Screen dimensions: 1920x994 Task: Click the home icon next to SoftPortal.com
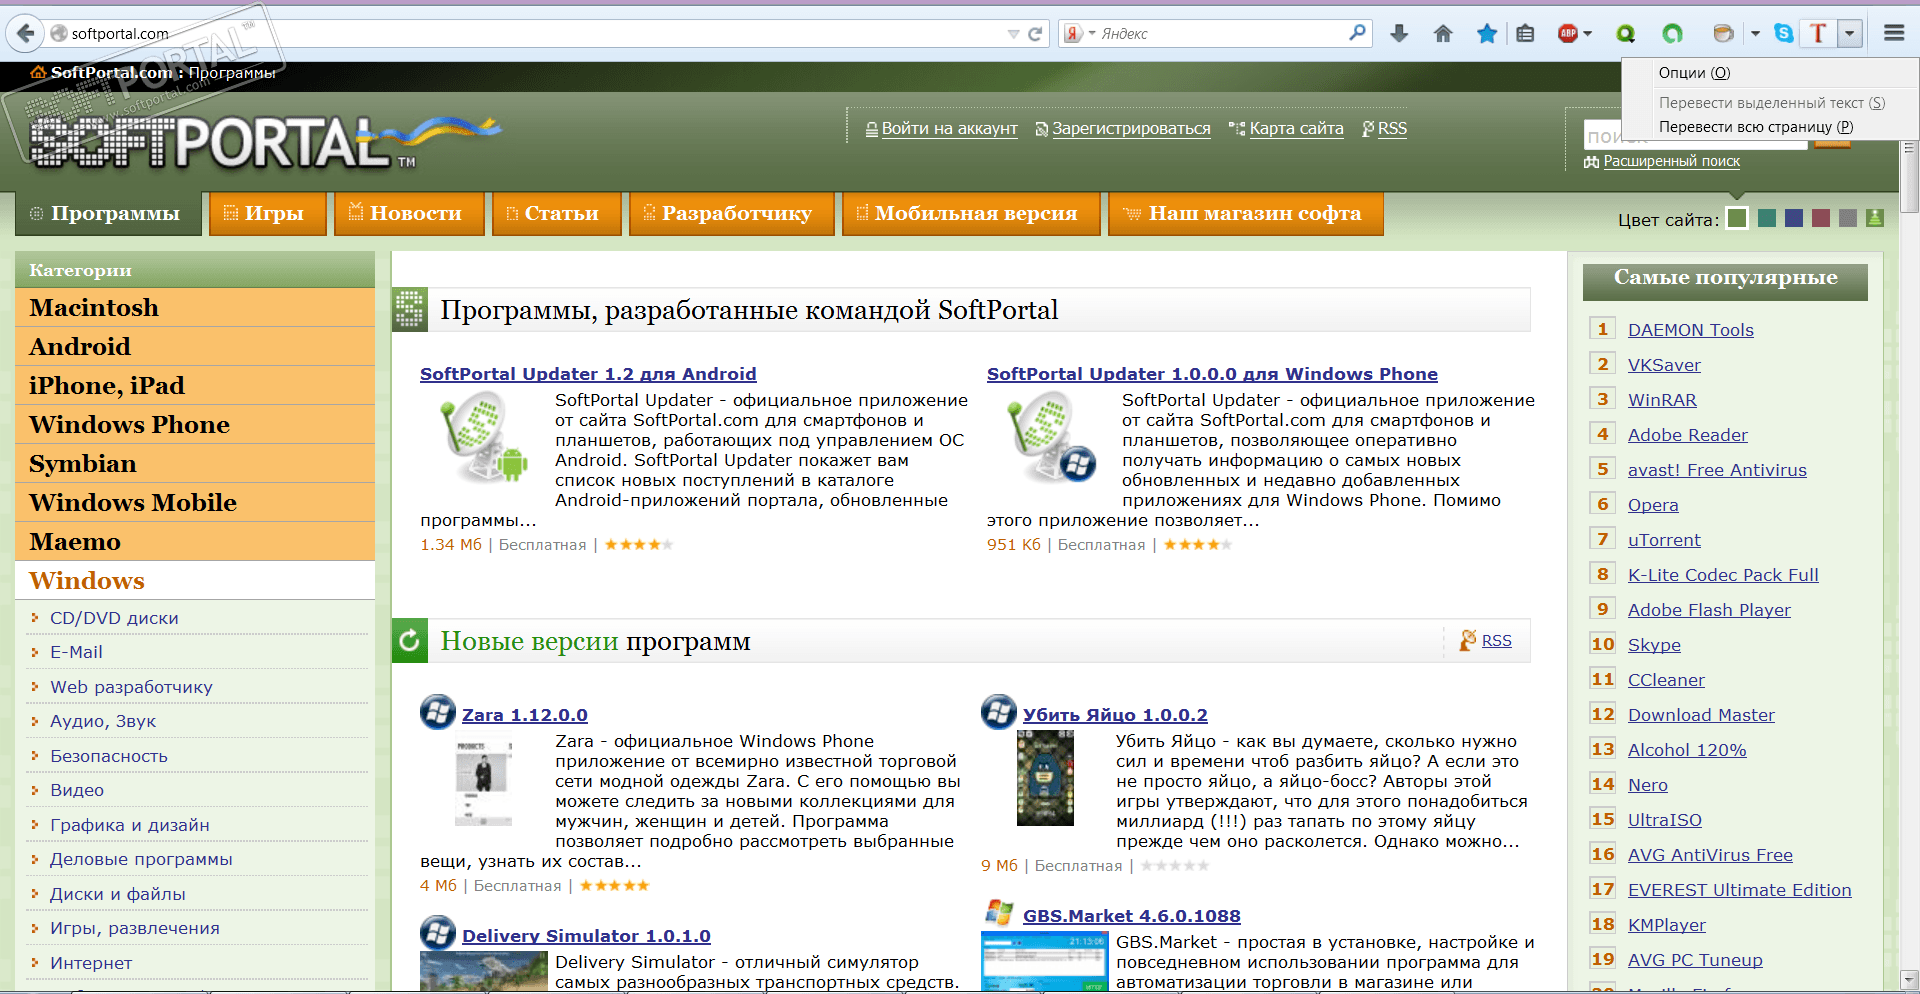point(38,72)
